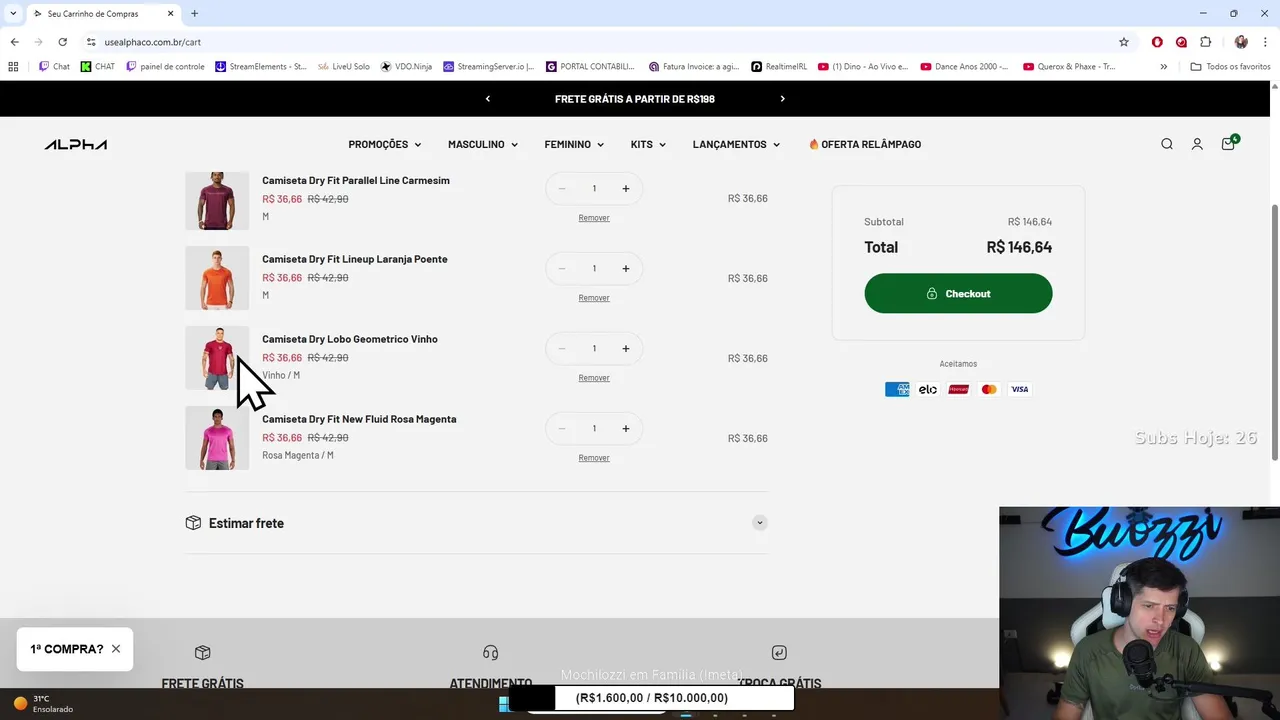Close the 1ª COMPRA popup

pyautogui.click(x=116, y=649)
